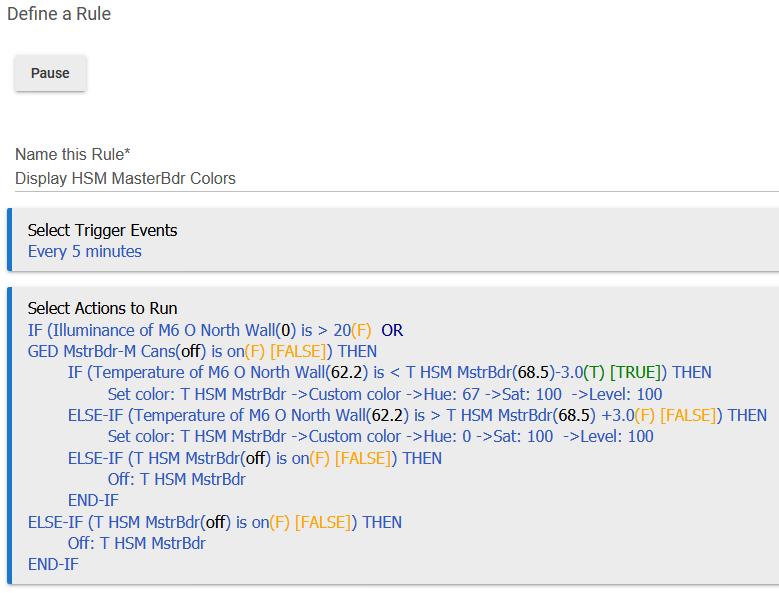
Task: Click the GED MstrBdr-M Cans condition line
Action: (x=202, y=352)
